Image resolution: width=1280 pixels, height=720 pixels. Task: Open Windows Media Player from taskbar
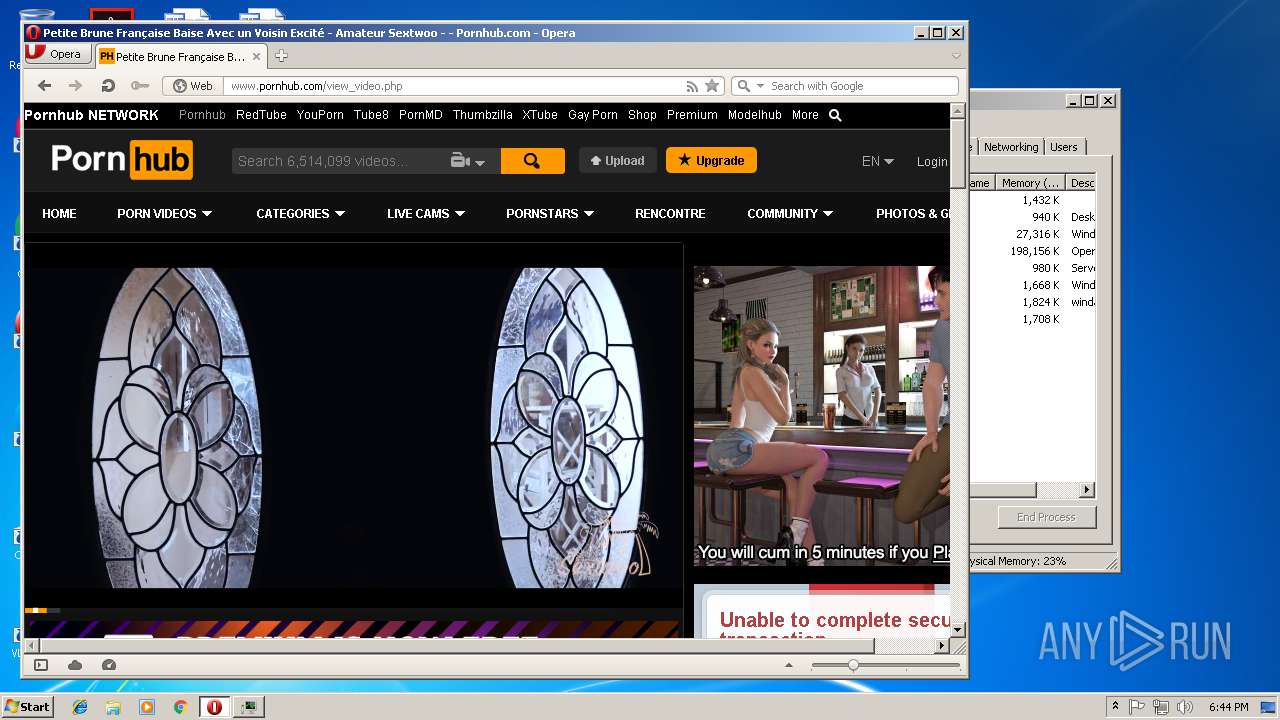pyautogui.click(x=147, y=707)
